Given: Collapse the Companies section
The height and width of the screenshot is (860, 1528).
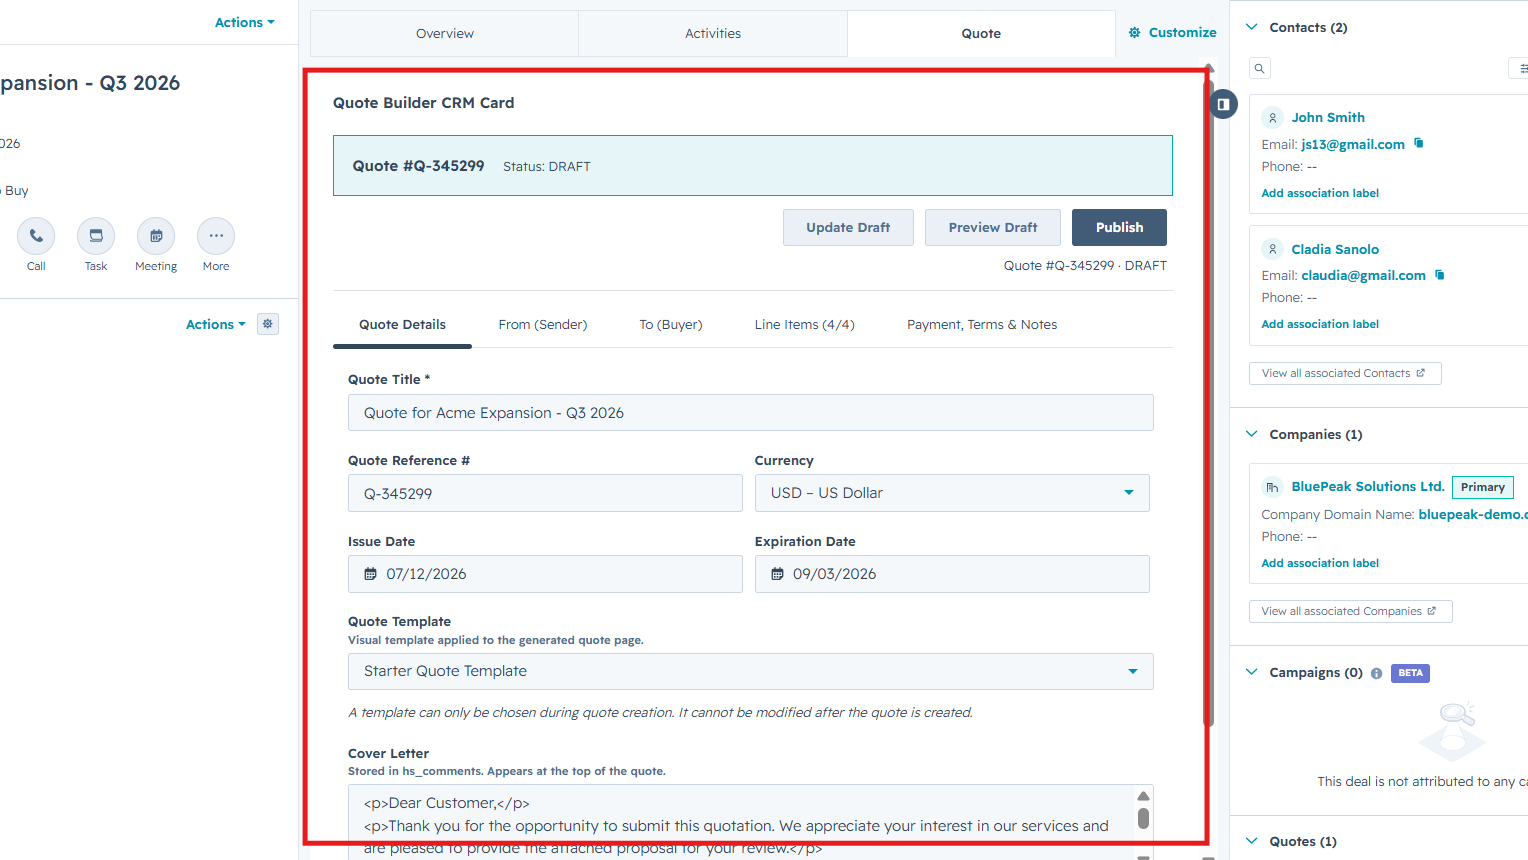Looking at the screenshot, I should (1251, 434).
